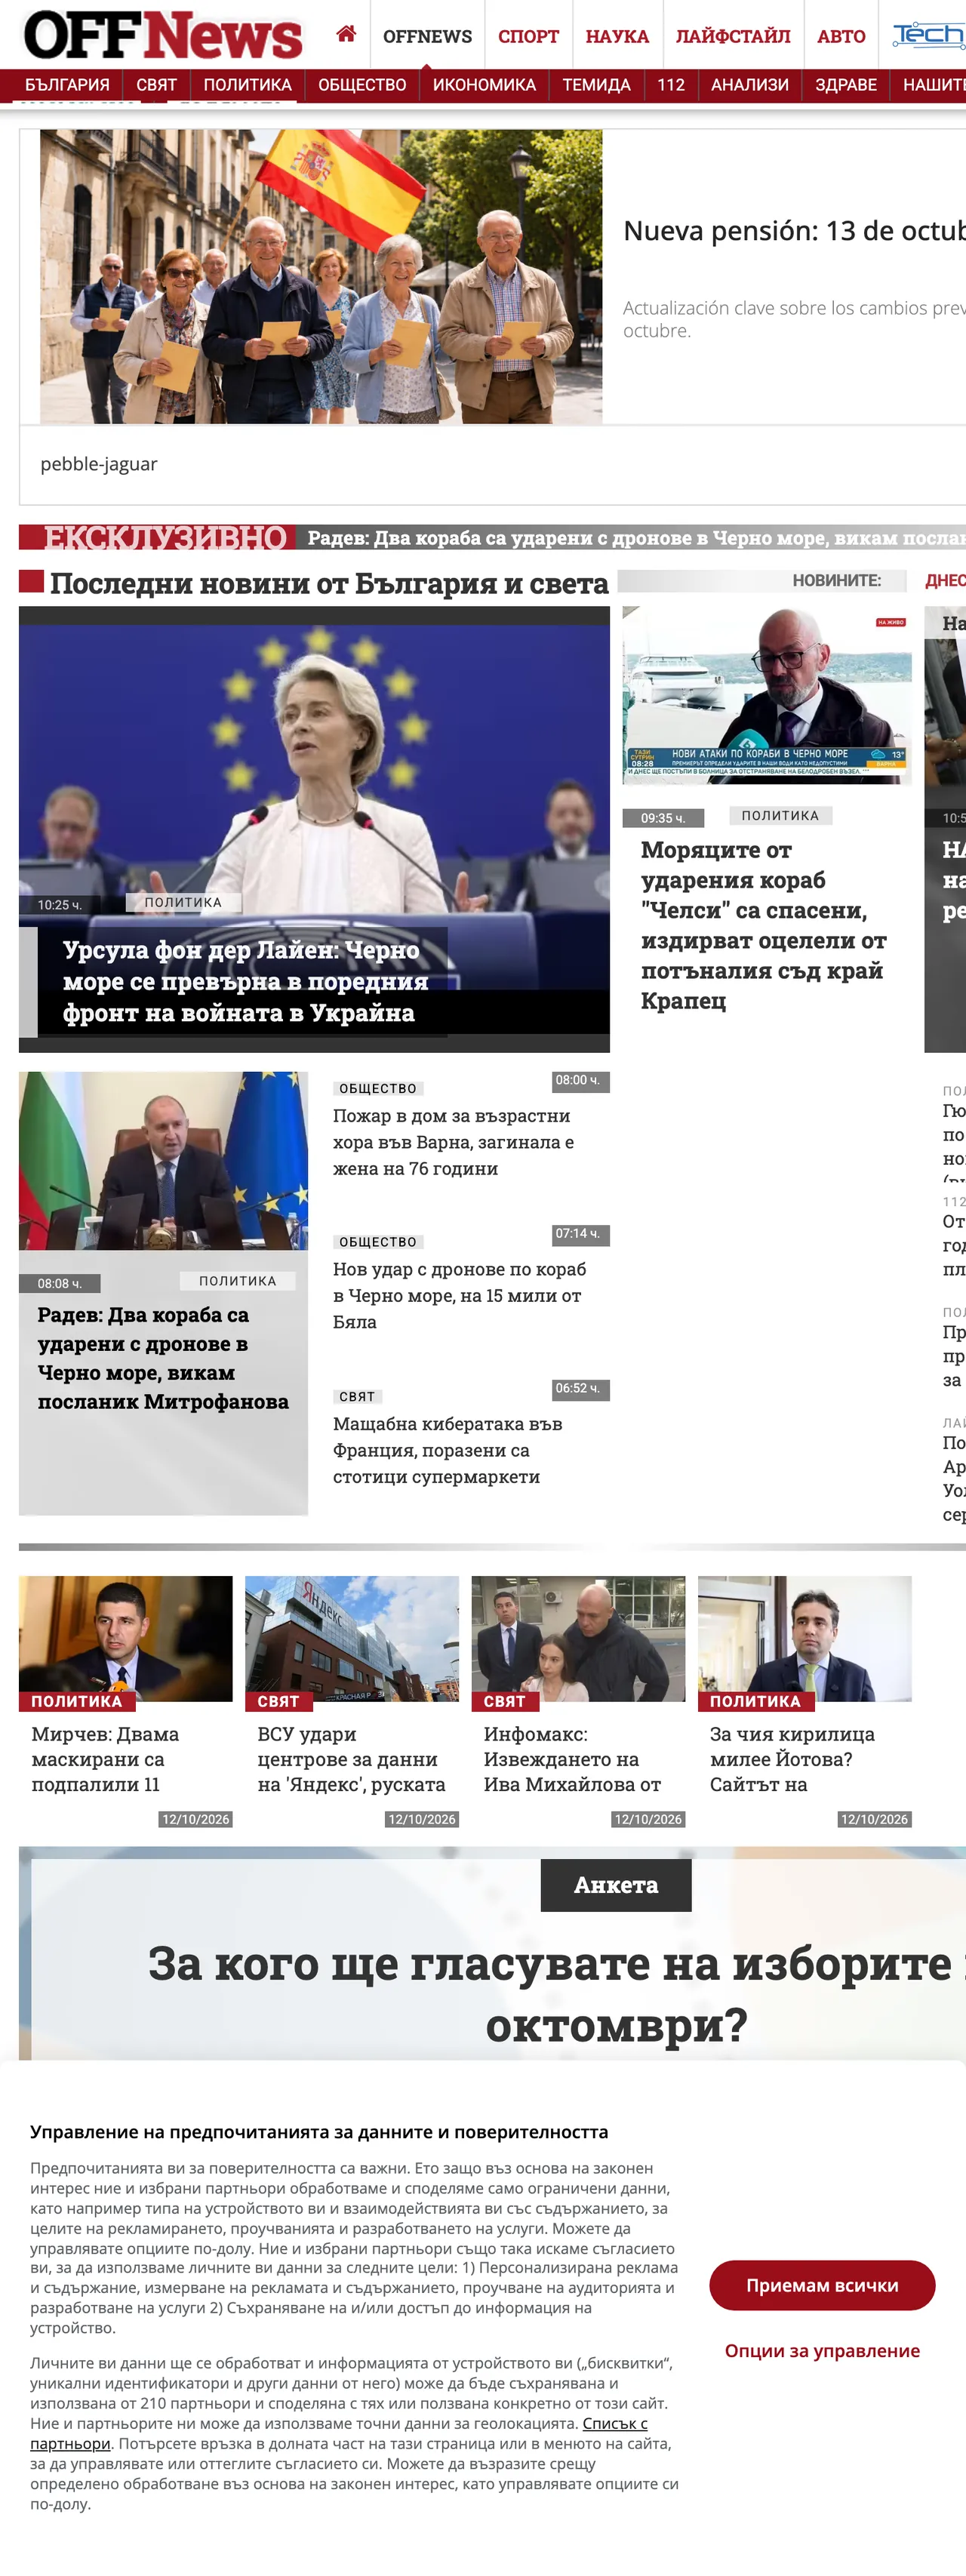Click the home icon in top navigation

(346, 35)
